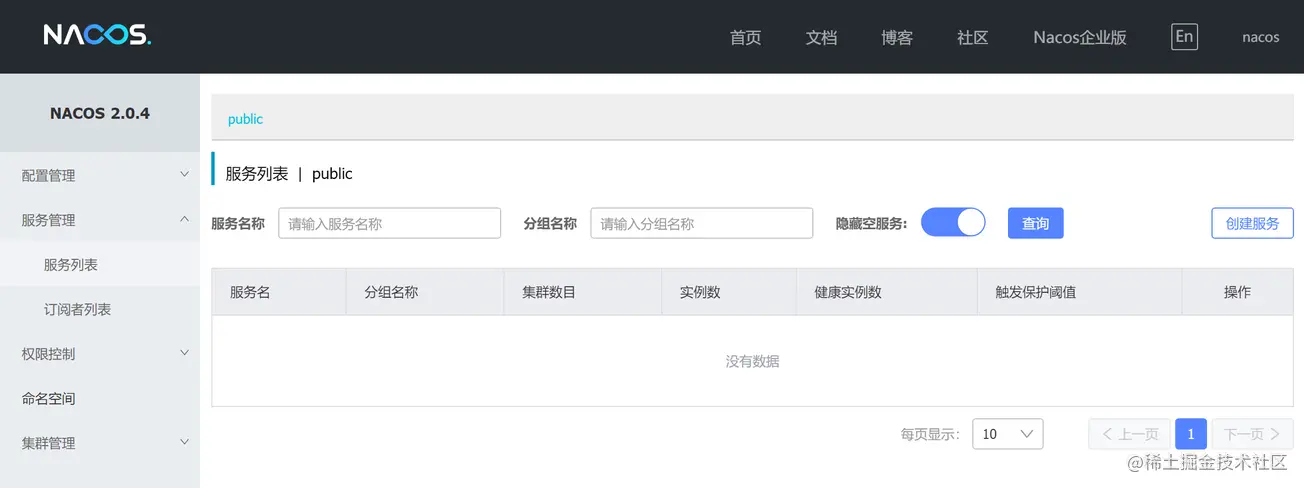Collapse the 服务管理 sidebar menu

tap(100, 220)
